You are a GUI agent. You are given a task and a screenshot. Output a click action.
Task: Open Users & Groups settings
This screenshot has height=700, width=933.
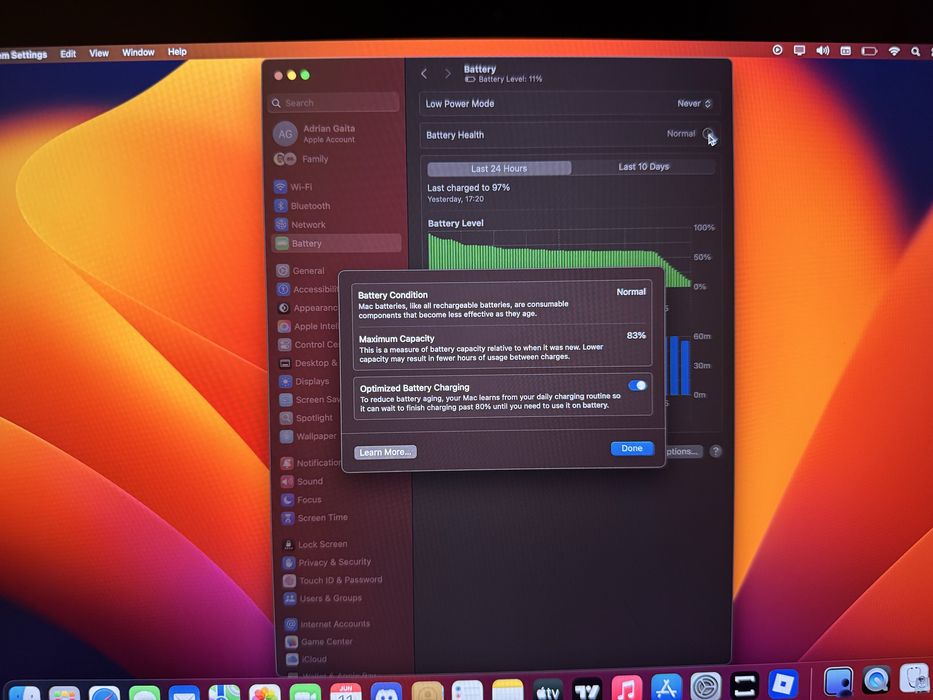[323, 598]
